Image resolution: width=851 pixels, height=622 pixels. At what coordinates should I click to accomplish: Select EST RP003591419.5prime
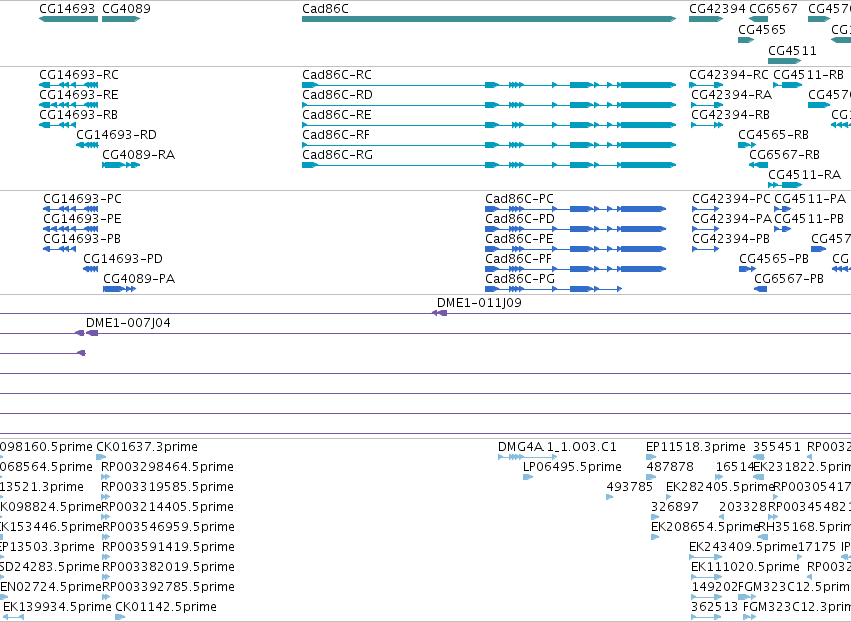(106, 557)
